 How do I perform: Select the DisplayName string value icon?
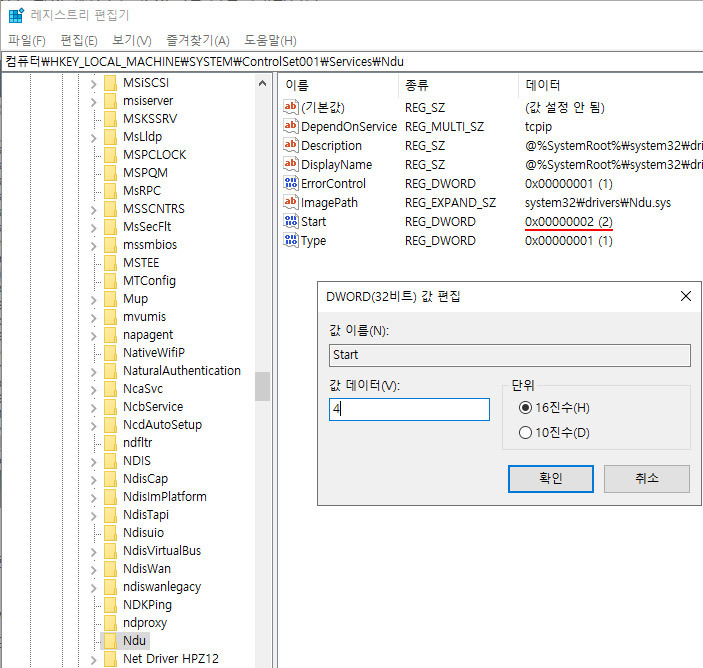pos(291,164)
